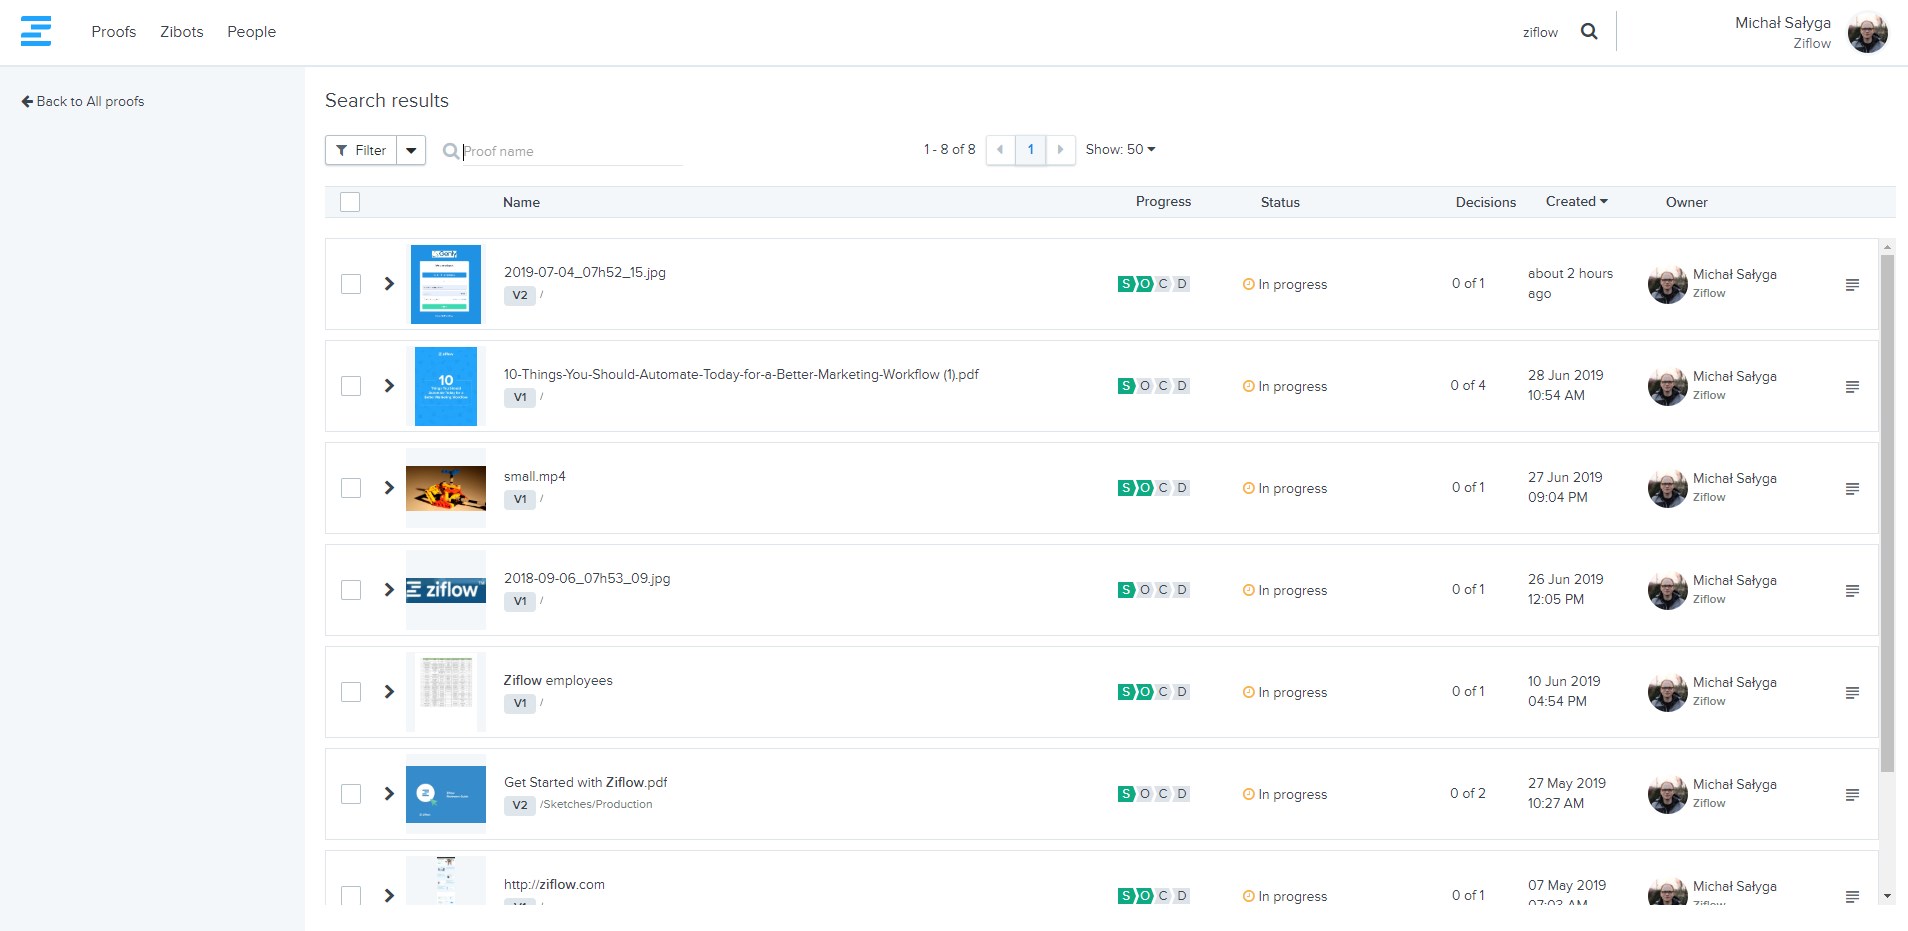Click the search magnifier icon in header
The height and width of the screenshot is (931, 1908).
pos(1588,32)
